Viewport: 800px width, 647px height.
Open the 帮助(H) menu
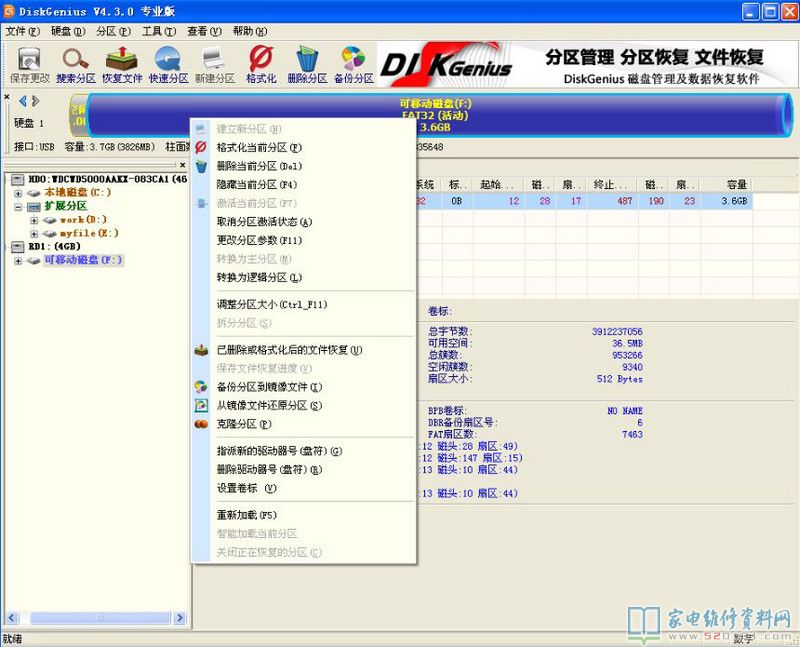[x=250, y=31]
